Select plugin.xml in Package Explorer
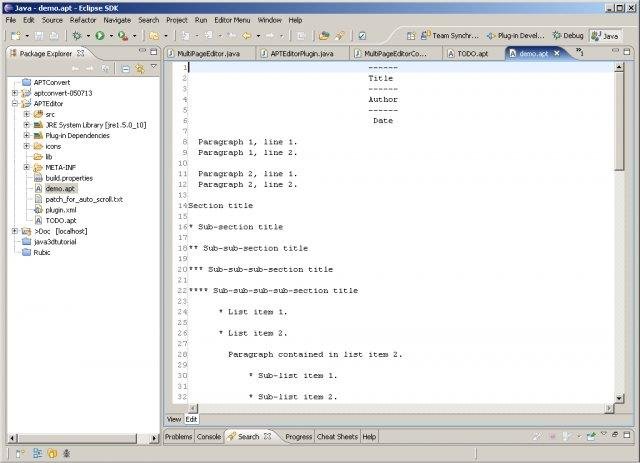Viewport: 640px width, 463px height. [x=61, y=210]
